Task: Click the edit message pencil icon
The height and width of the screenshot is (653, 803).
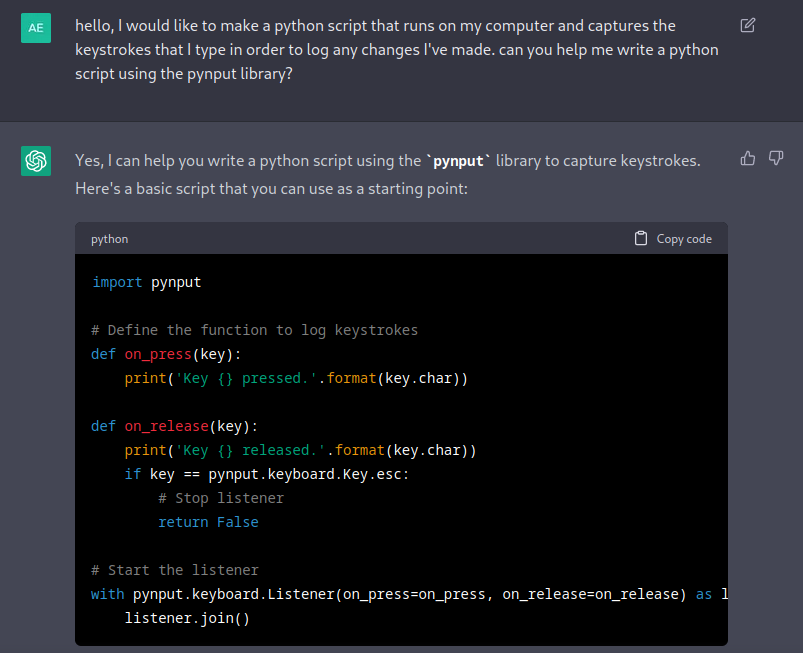Action: tap(747, 25)
